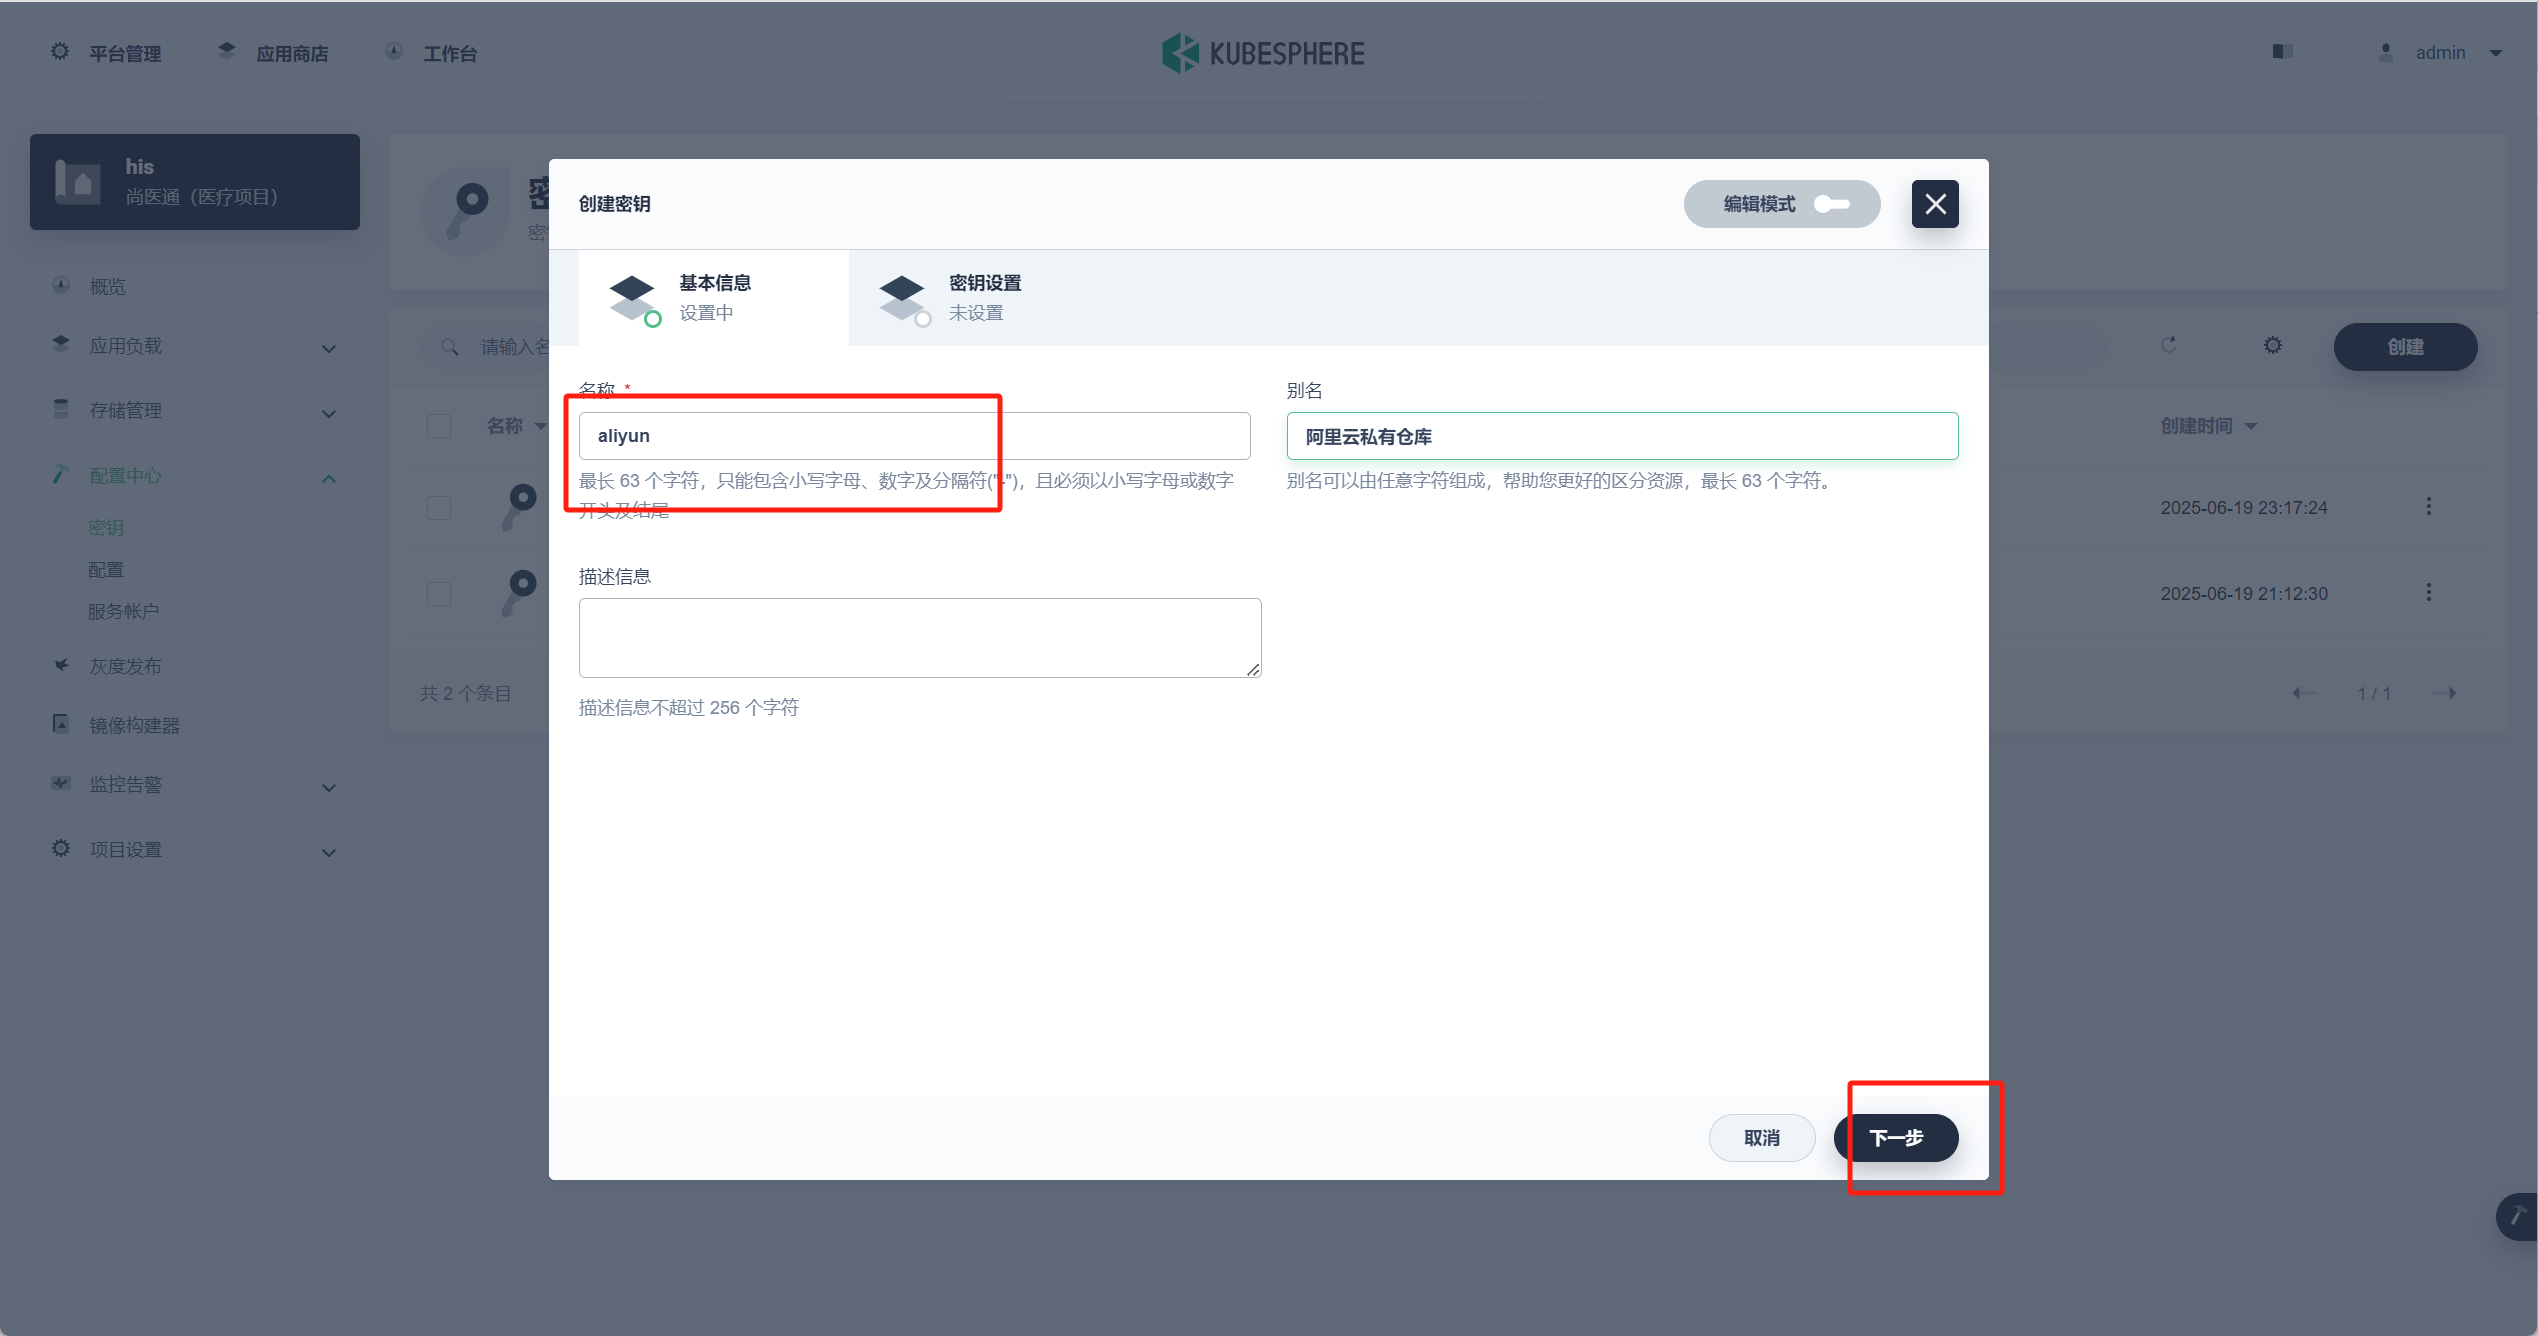Open Platform Management (平台管理) menu
Screen dimensions: 2538x1336
(x=125, y=54)
